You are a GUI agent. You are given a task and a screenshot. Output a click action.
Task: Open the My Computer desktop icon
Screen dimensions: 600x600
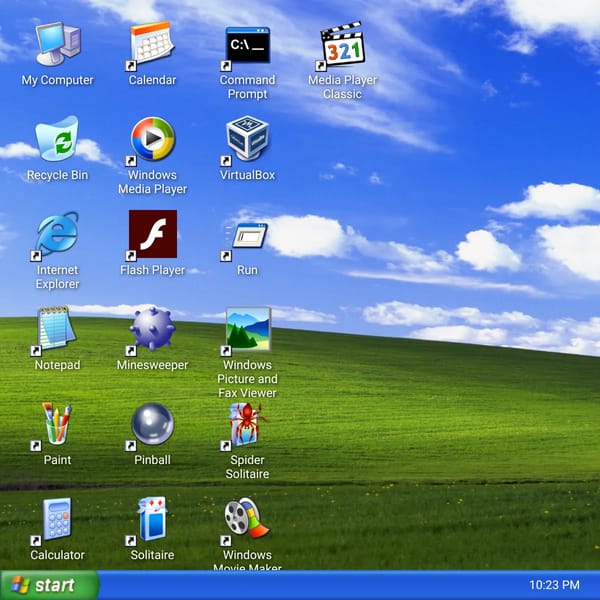pos(57,44)
